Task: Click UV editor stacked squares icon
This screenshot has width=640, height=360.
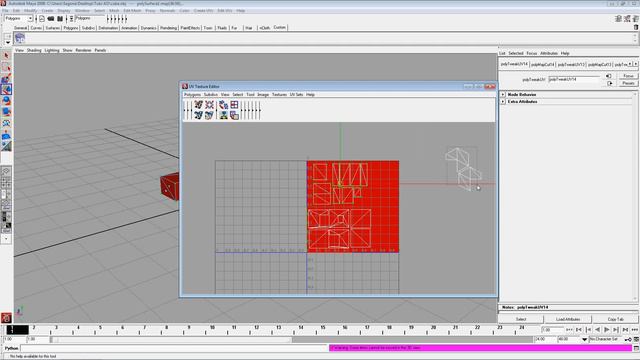Action: pyautogui.click(x=234, y=116)
